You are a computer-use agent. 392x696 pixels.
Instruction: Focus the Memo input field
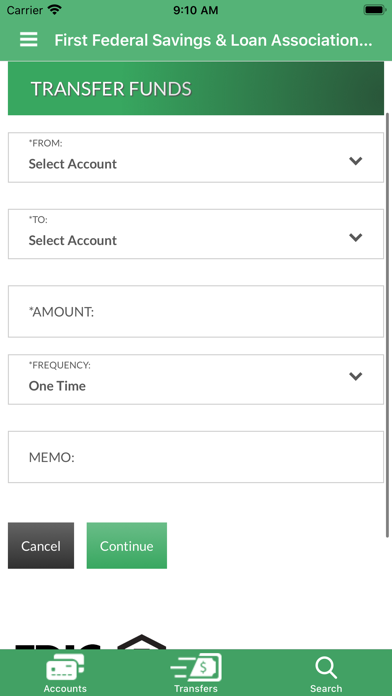click(196, 457)
